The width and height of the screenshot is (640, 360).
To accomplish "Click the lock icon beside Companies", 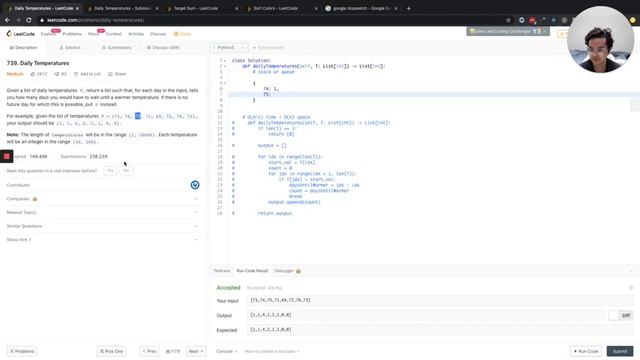I will point(35,199).
